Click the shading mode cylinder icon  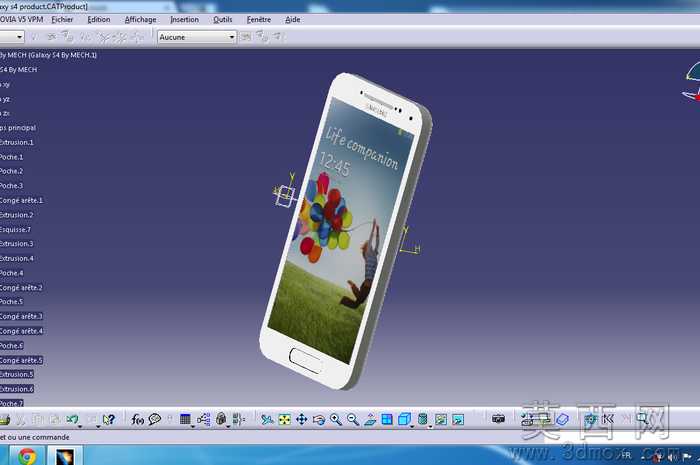[x=422, y=419]
